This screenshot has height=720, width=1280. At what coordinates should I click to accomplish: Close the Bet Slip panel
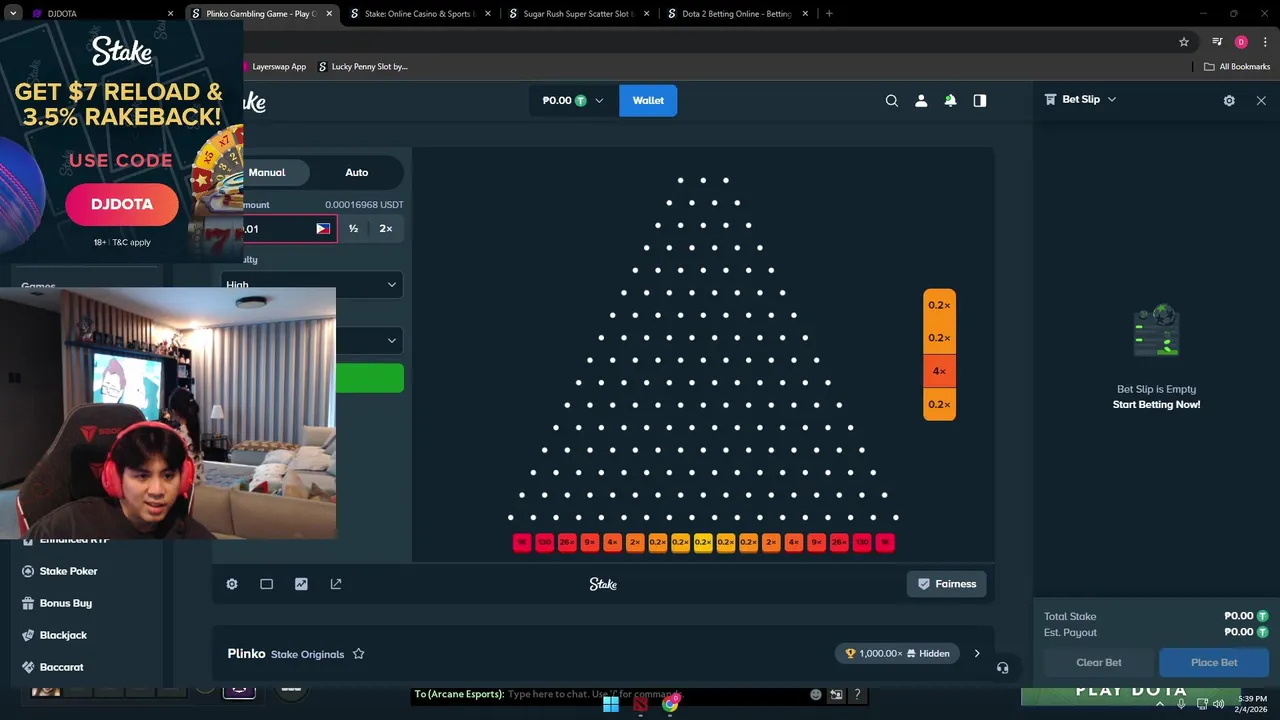pyautogui.click(x=1261, y=100)
